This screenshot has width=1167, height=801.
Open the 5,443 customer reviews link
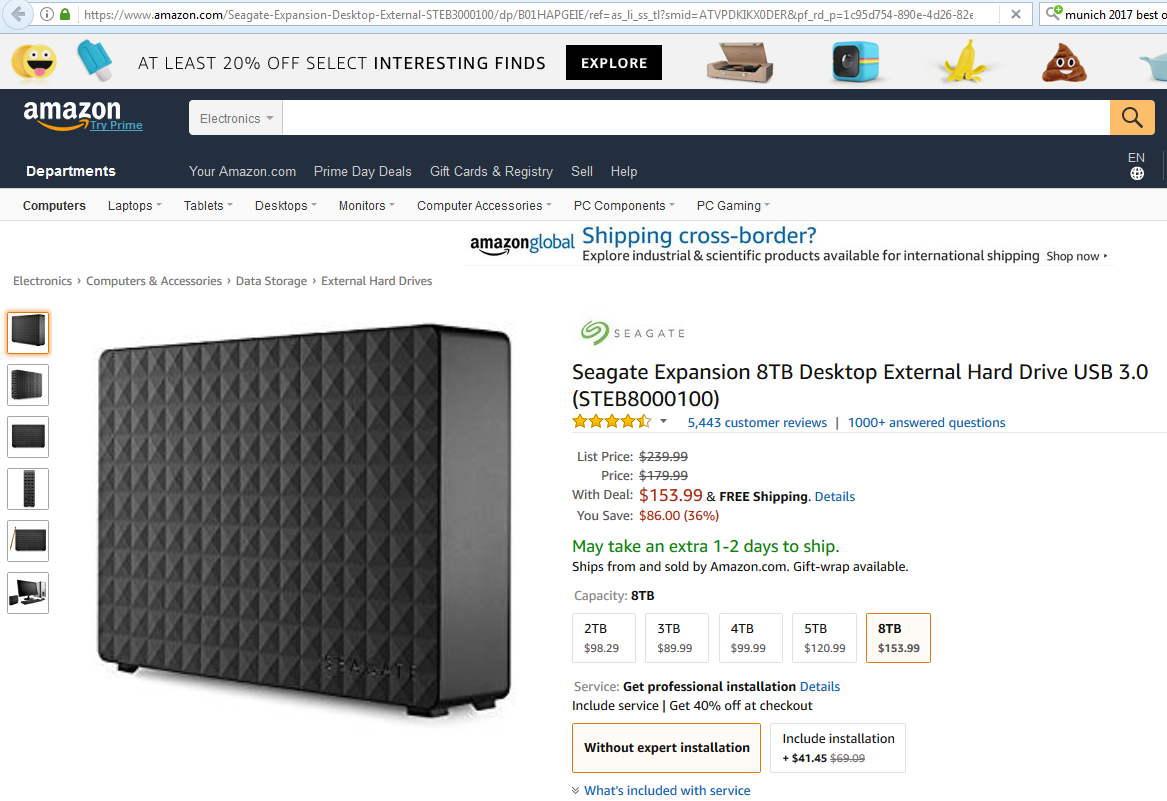(x=757, y=423)
